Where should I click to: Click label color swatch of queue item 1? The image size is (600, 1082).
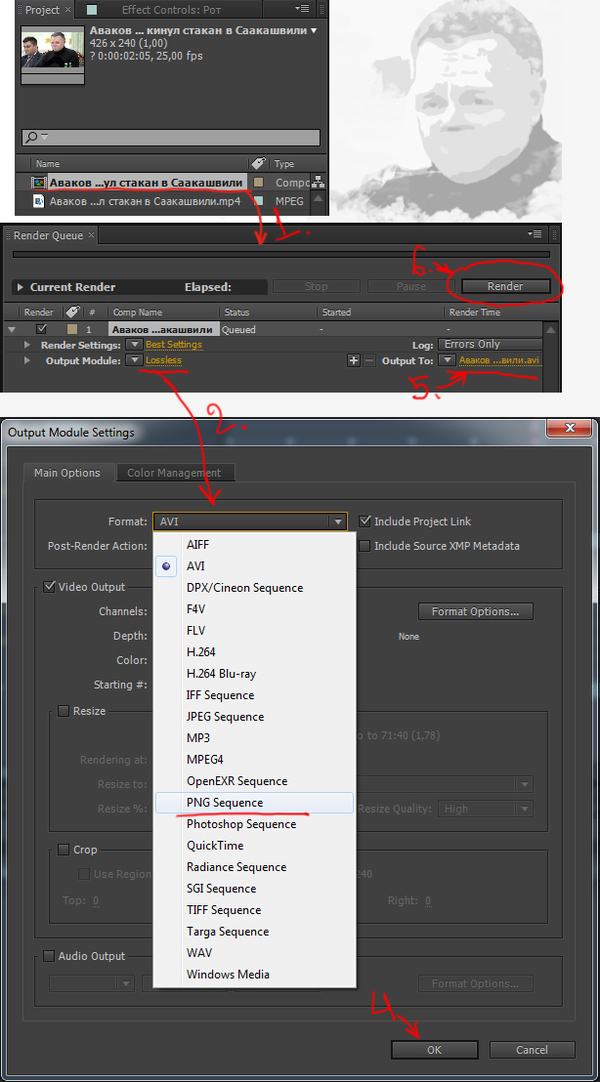(72, 330)
